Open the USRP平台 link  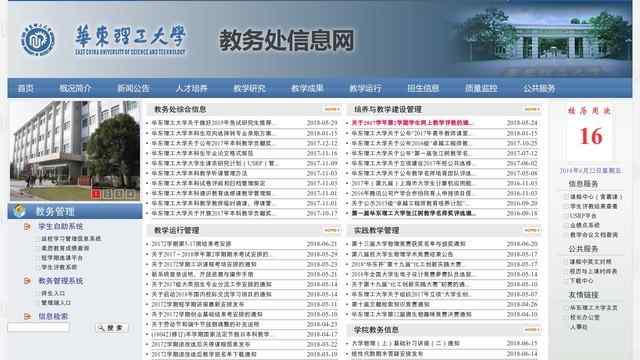point(583,216)
